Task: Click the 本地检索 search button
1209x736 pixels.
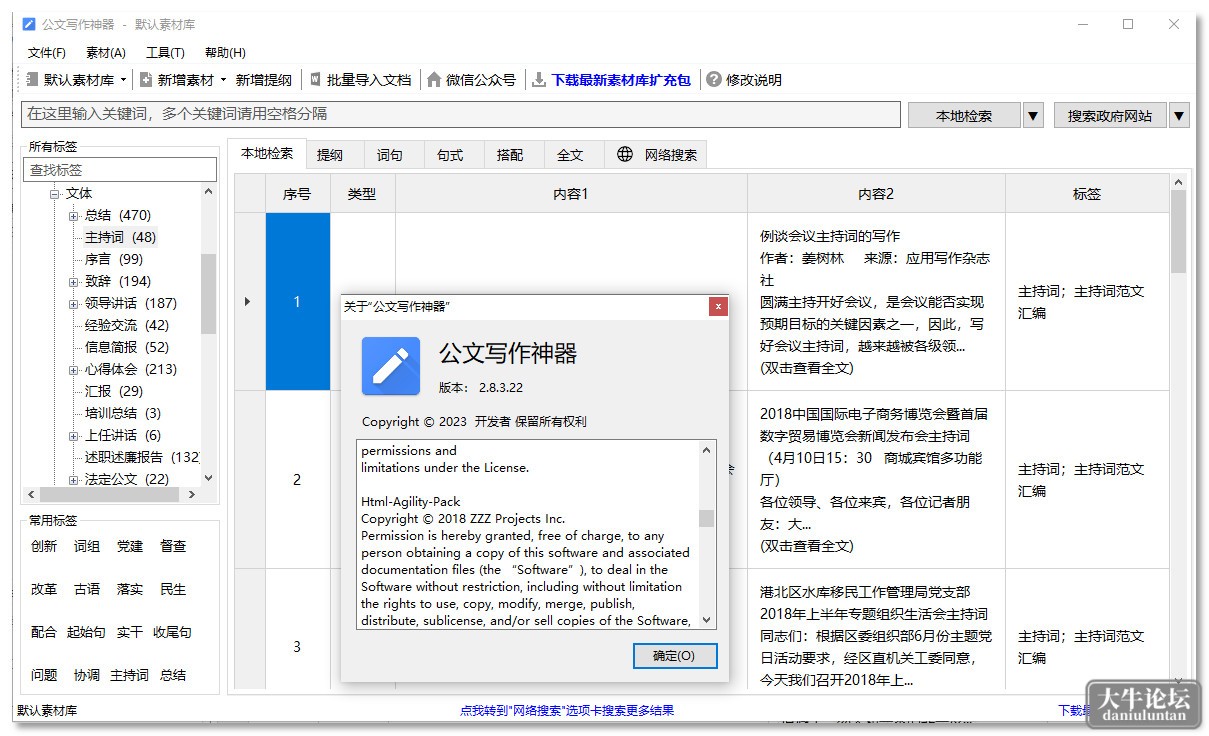Action: pos(964,116)
